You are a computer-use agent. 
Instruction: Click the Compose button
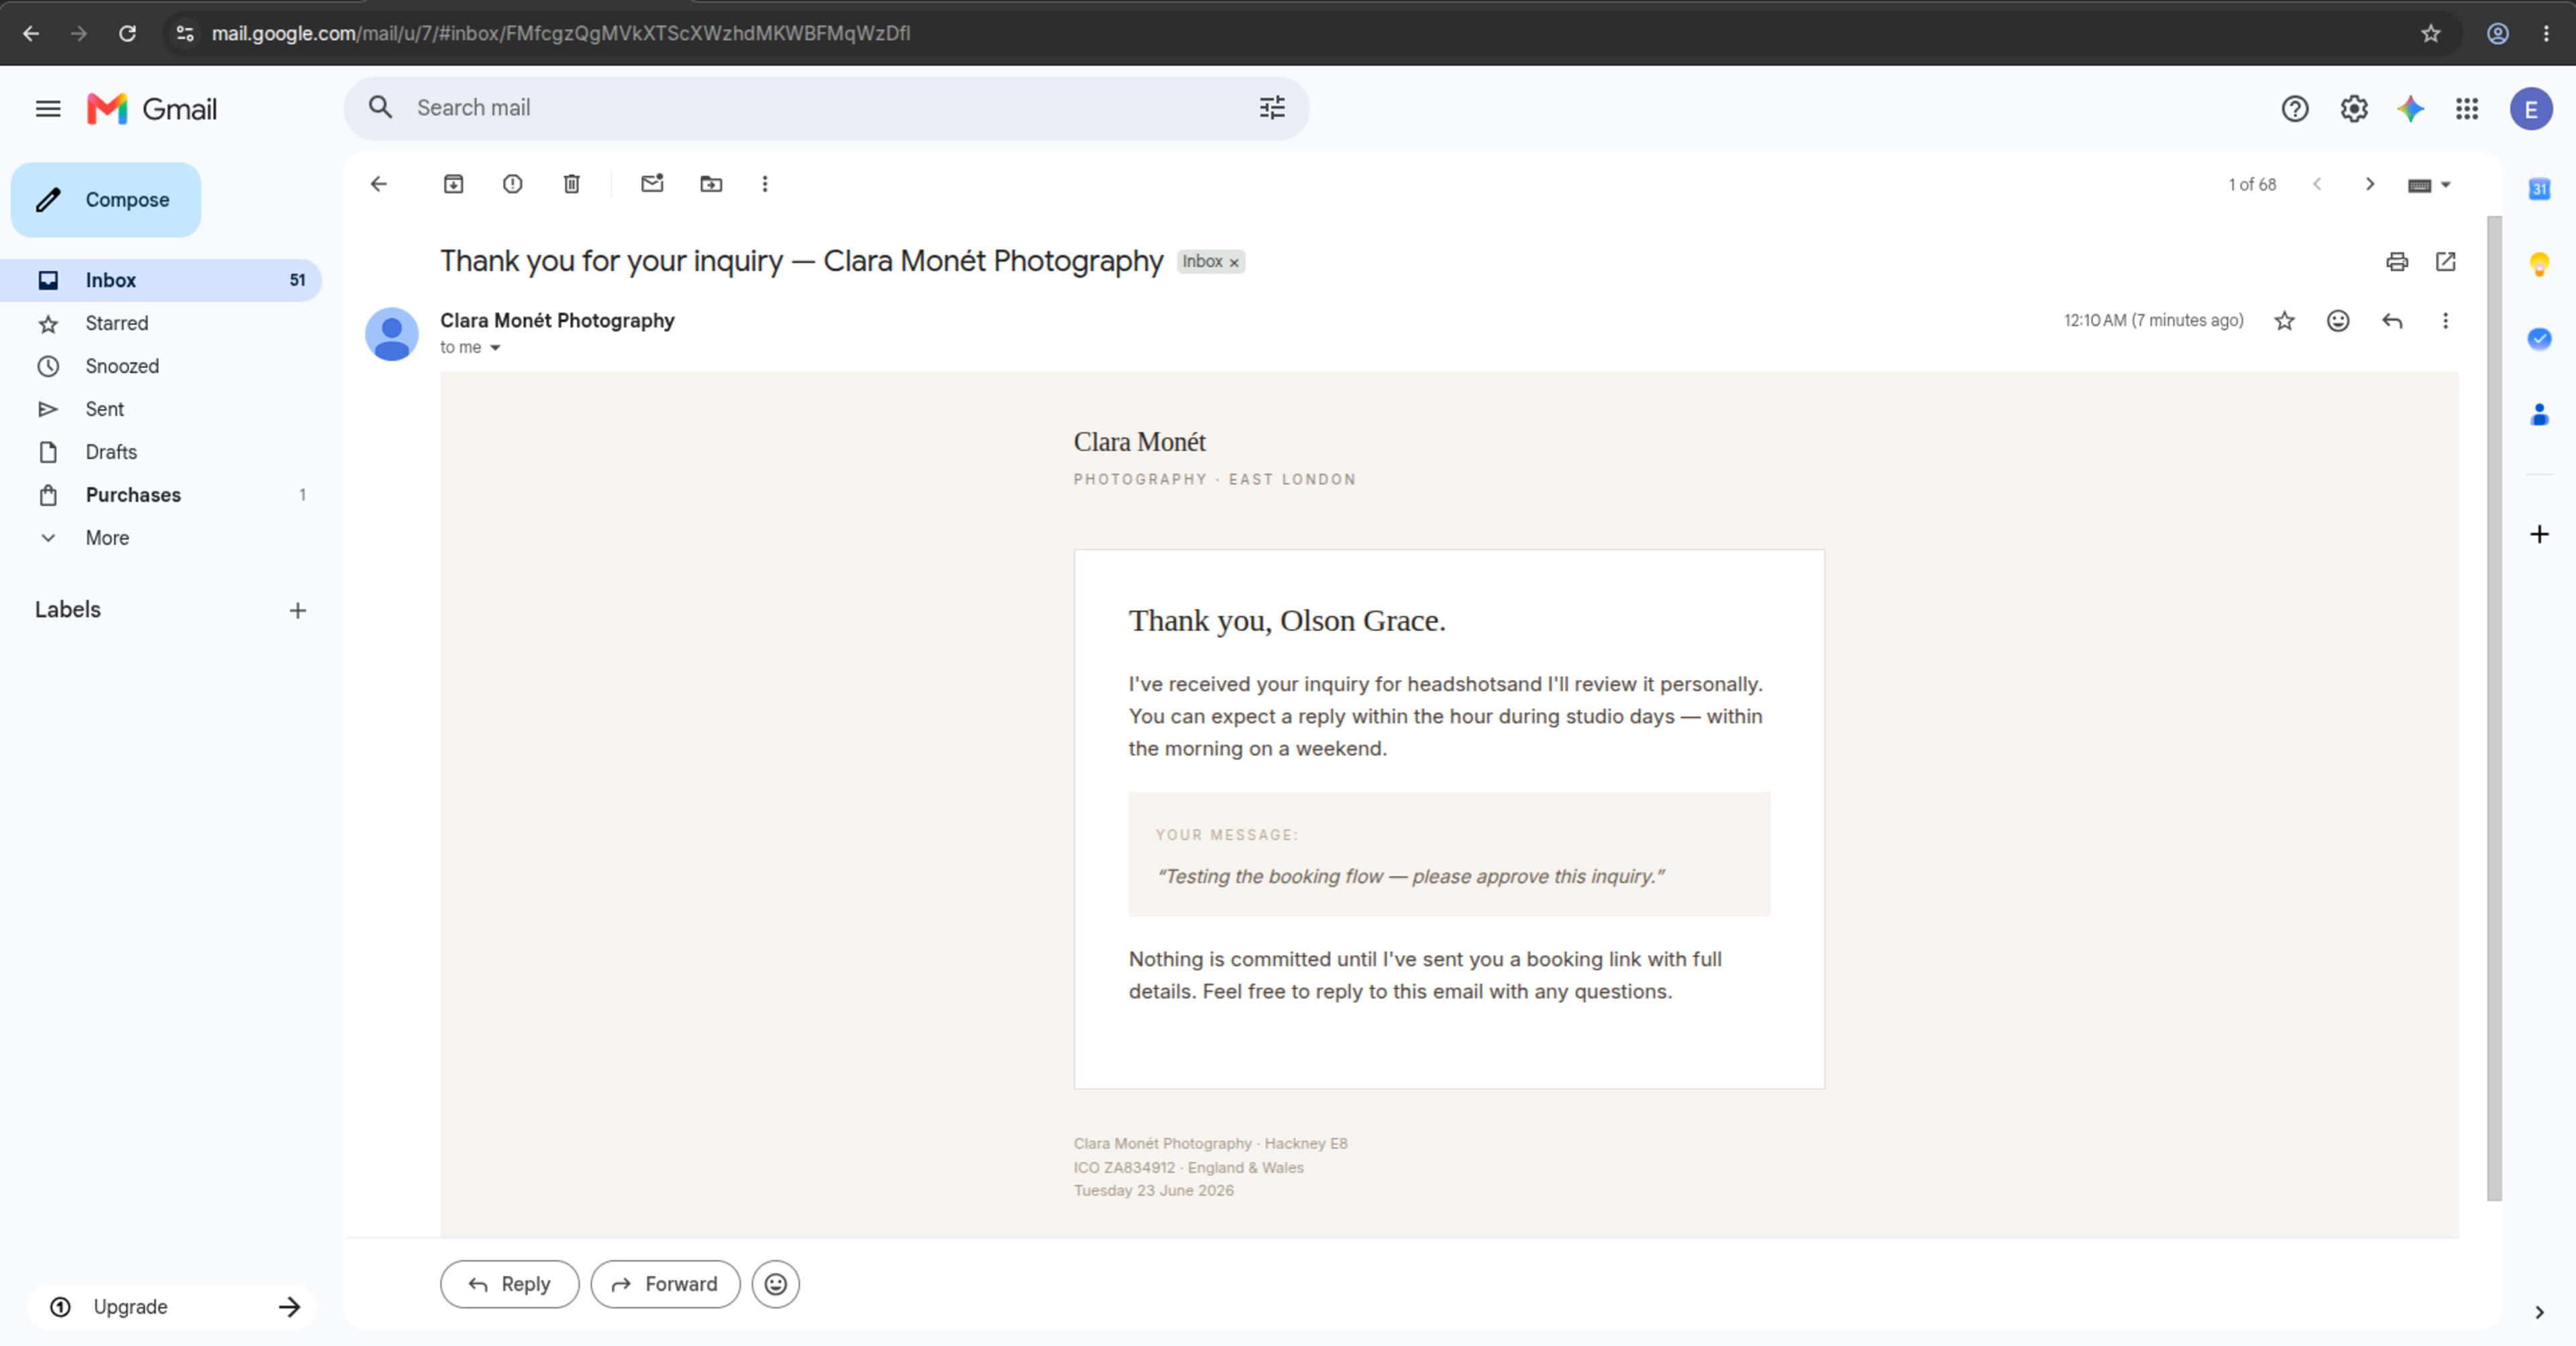106,200
